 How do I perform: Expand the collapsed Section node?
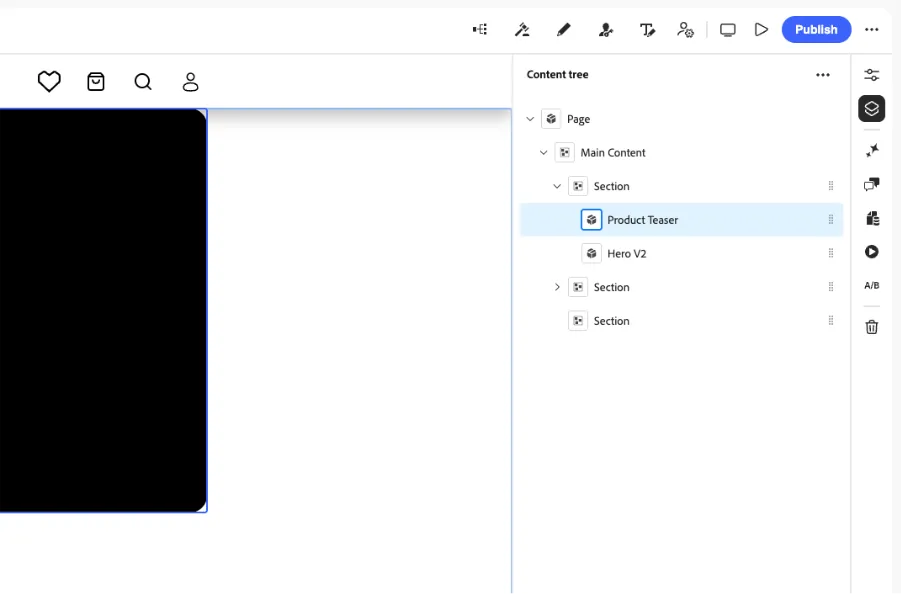click(557, 287)
